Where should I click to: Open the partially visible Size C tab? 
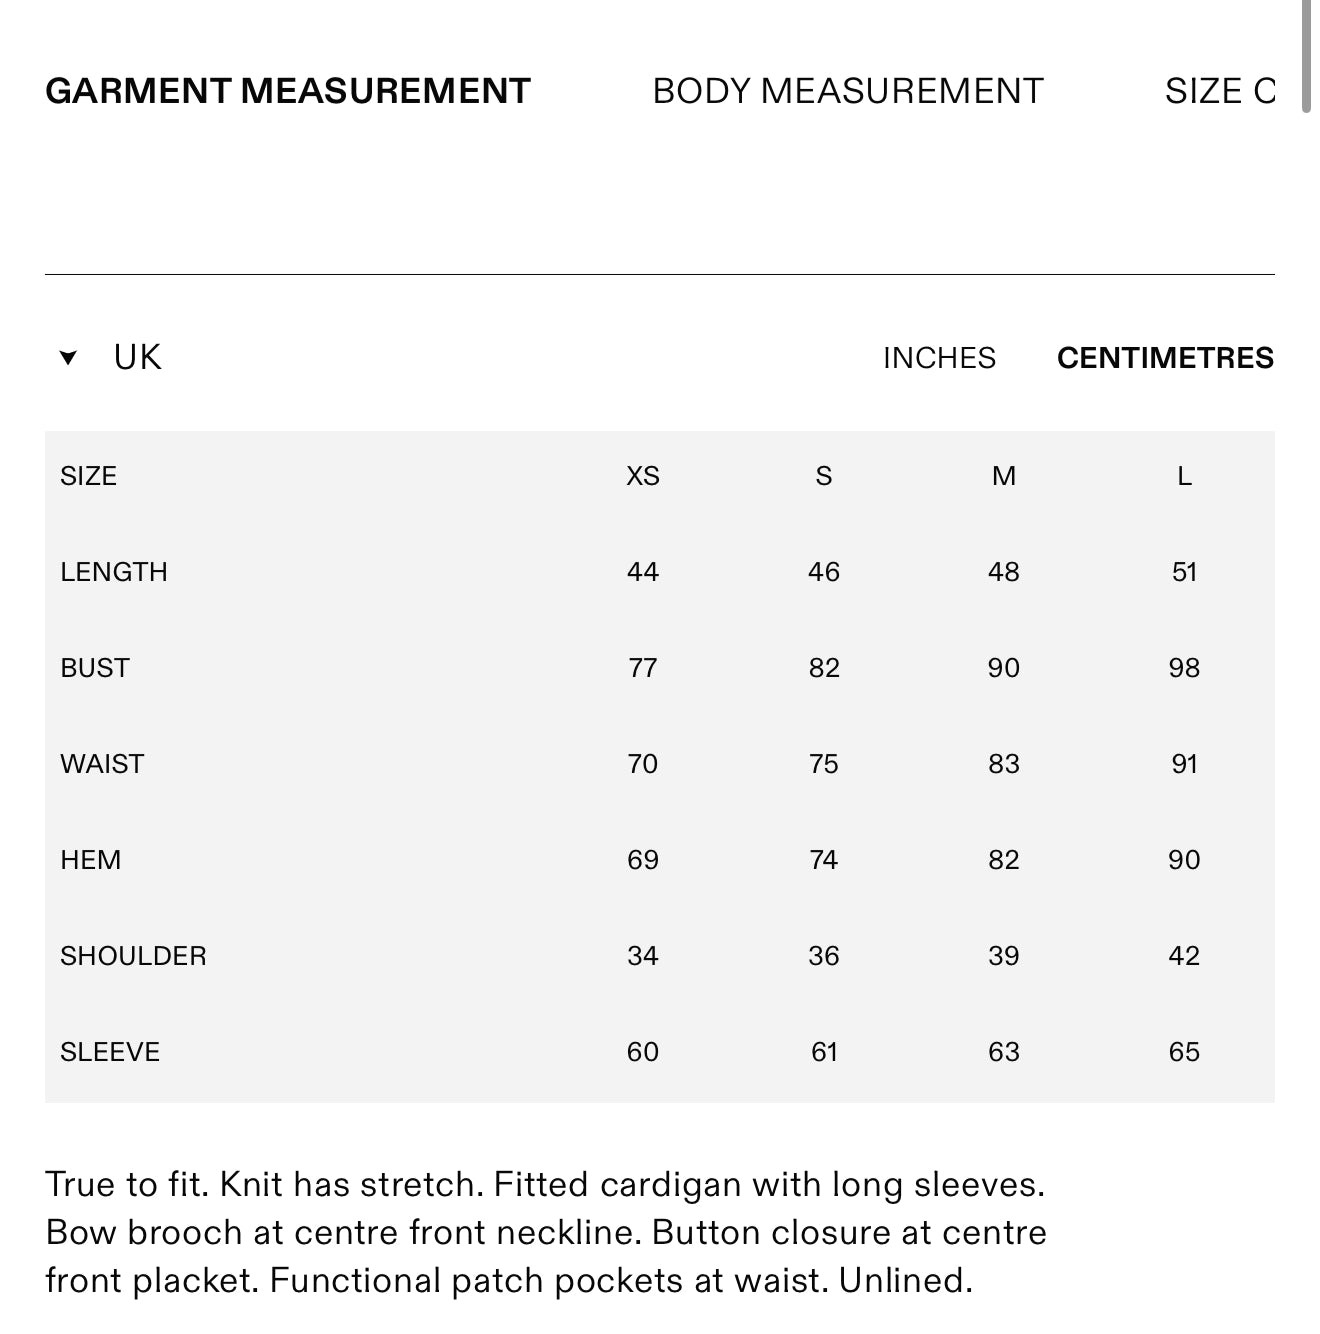(1220, 91)
